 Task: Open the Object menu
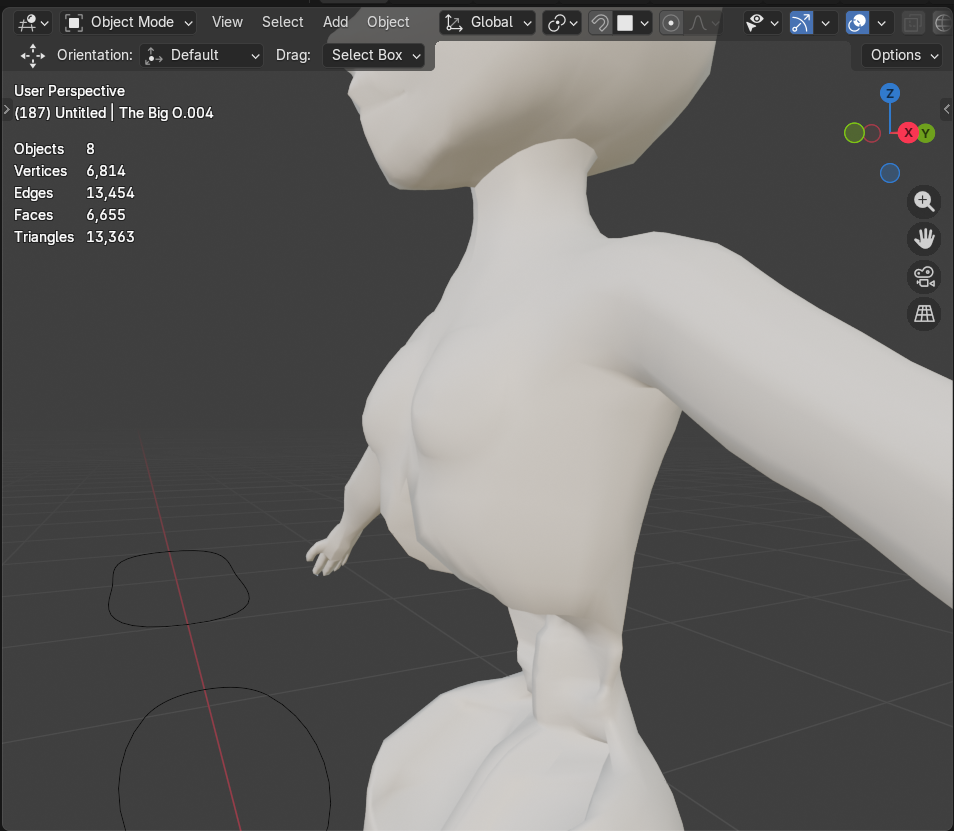coord(388,23)
